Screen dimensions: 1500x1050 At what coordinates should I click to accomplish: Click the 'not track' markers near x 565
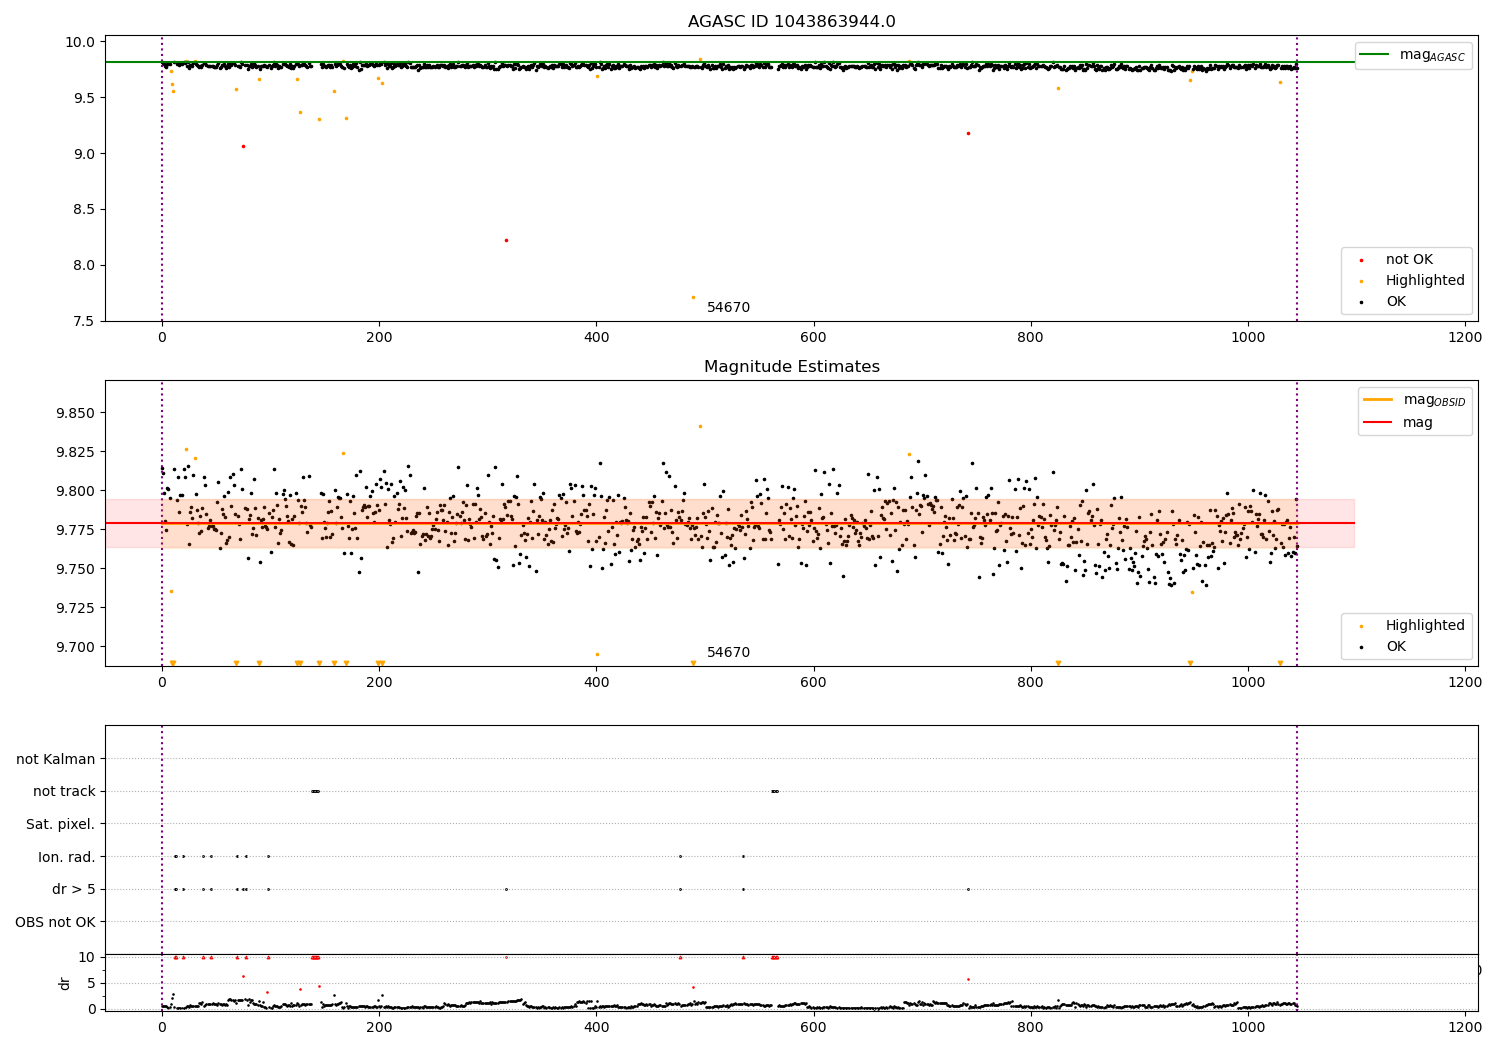[775, 792]
